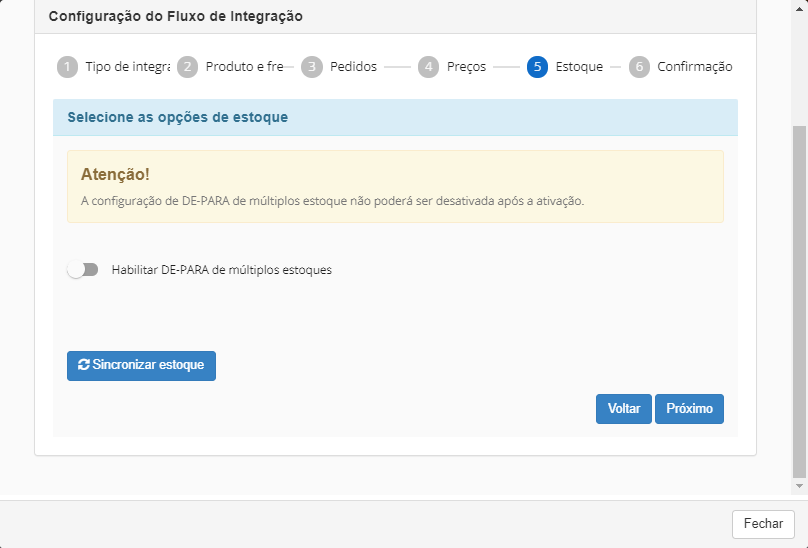Select the step 4 circle badge

428,67
